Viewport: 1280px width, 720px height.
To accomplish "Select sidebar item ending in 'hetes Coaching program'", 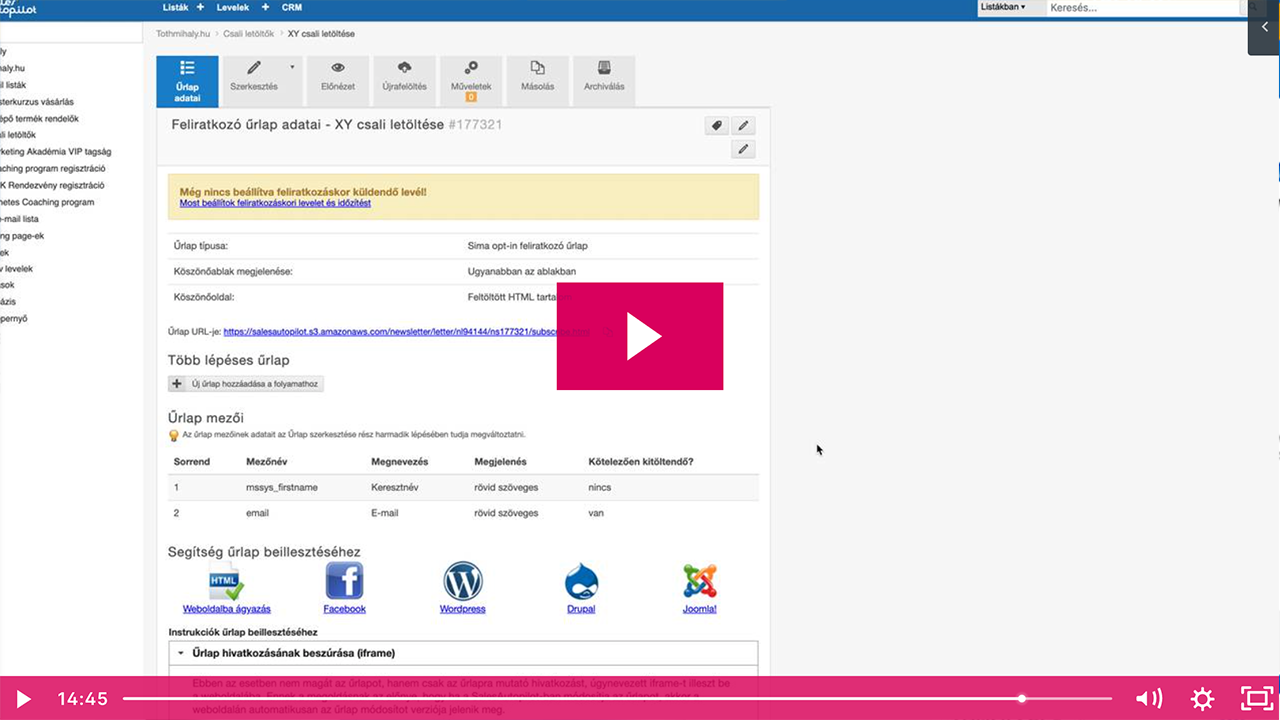I will 47,202.
